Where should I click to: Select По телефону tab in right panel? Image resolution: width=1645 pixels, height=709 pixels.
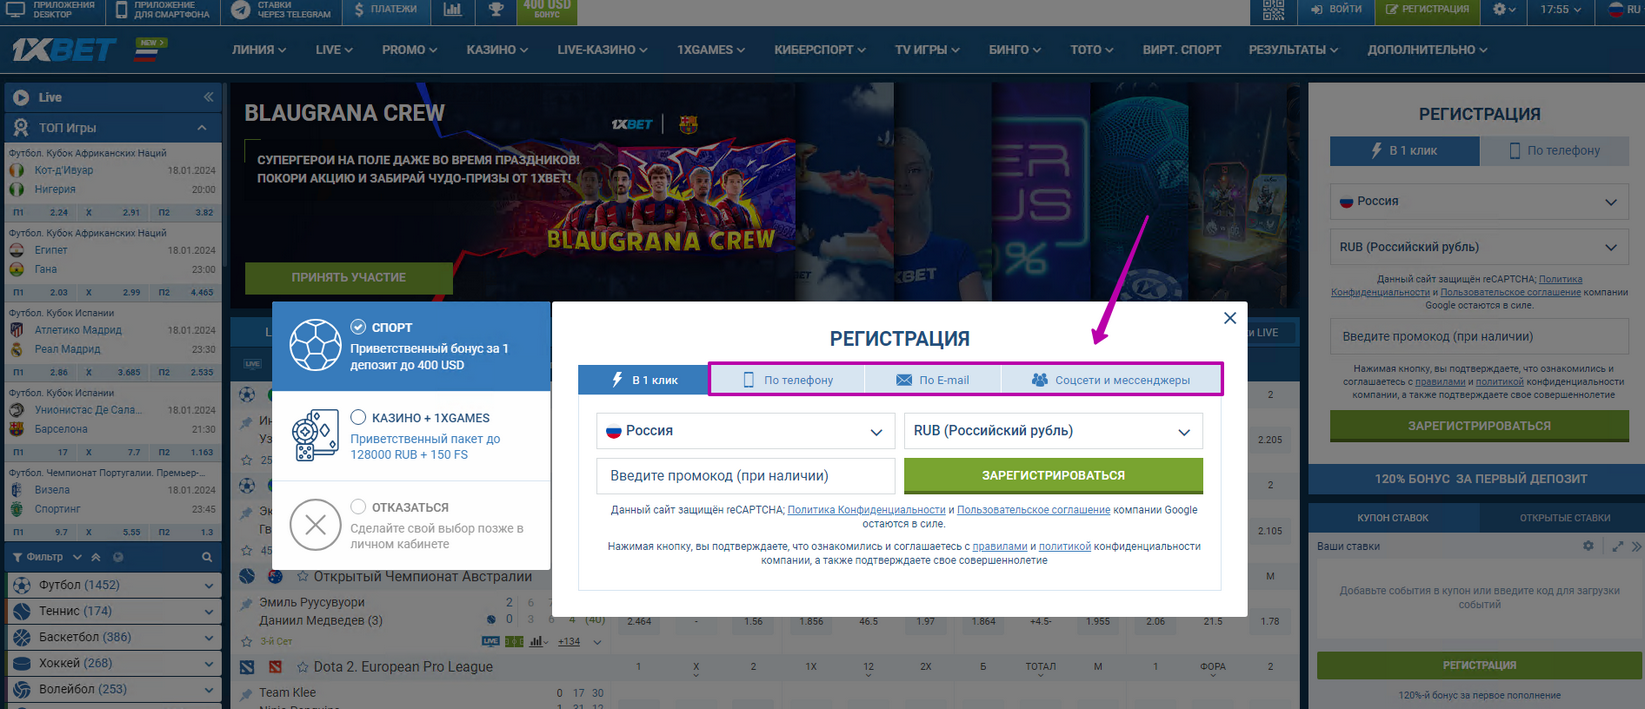pos(1555,151)
